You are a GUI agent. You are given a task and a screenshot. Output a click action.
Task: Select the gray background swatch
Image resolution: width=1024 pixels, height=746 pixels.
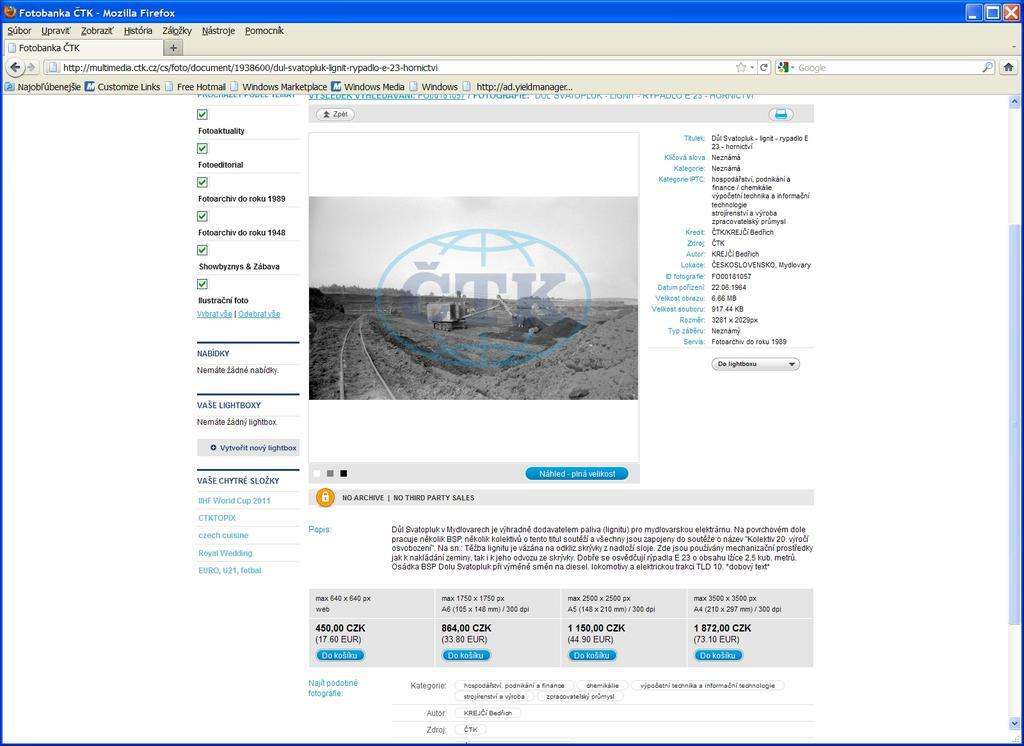[330, 474]
